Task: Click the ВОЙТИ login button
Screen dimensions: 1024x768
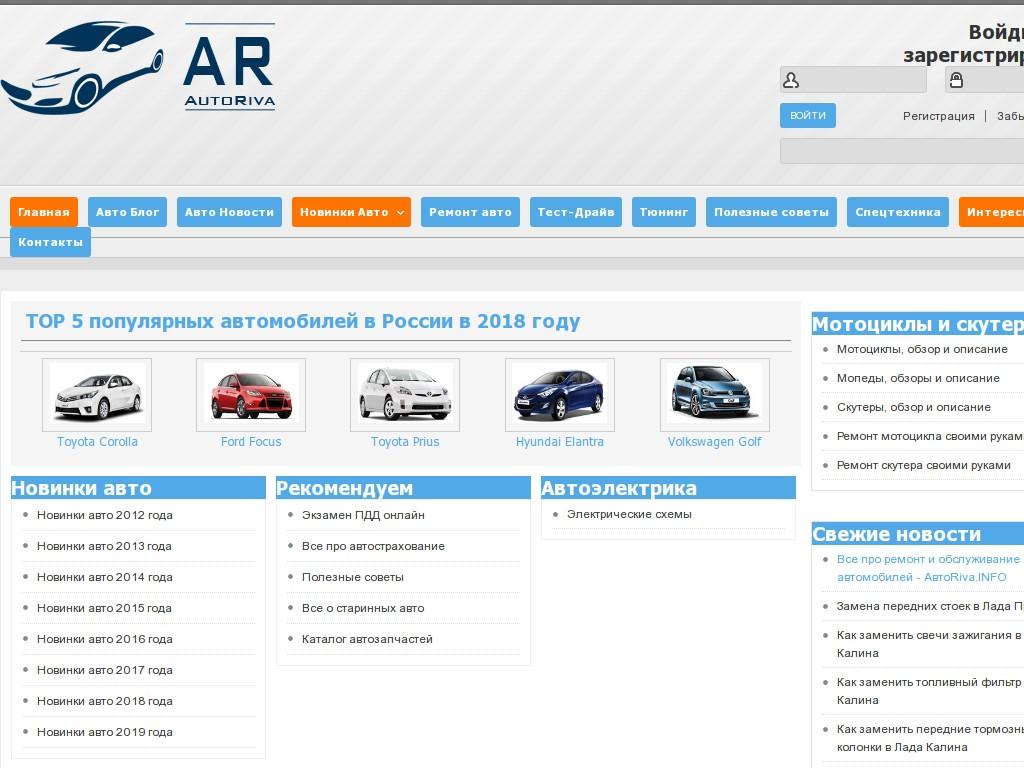Action: pos(808,116)
